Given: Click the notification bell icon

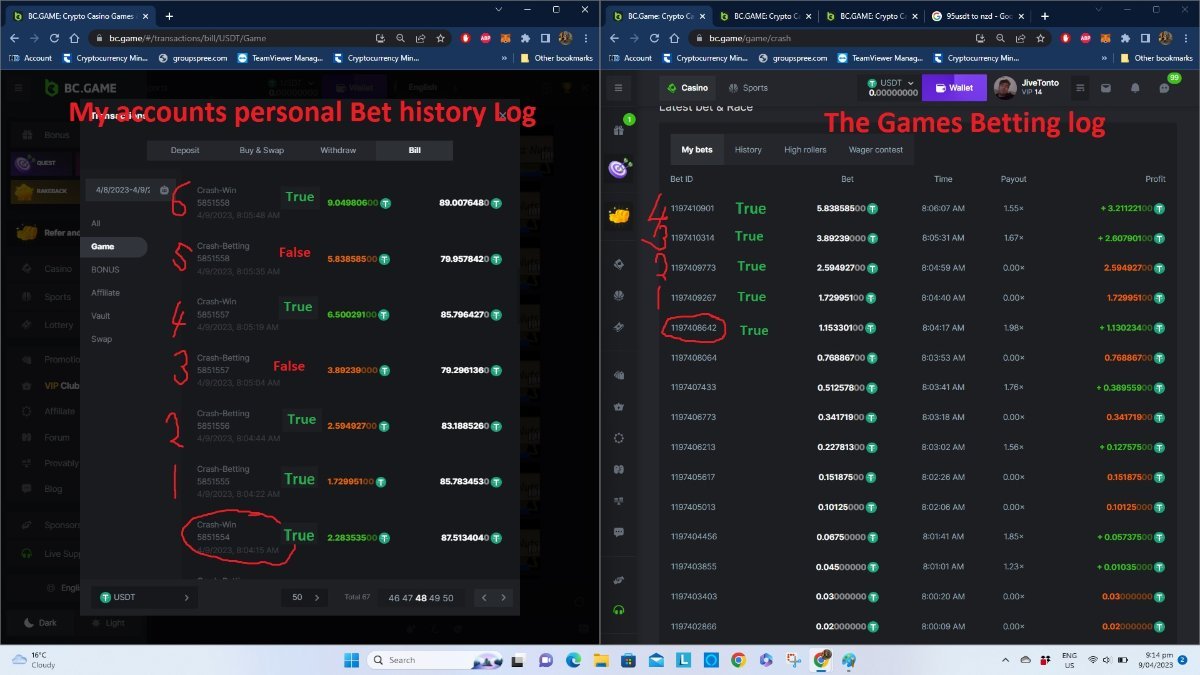Looking at the screenshot, I should point(1136,88).
